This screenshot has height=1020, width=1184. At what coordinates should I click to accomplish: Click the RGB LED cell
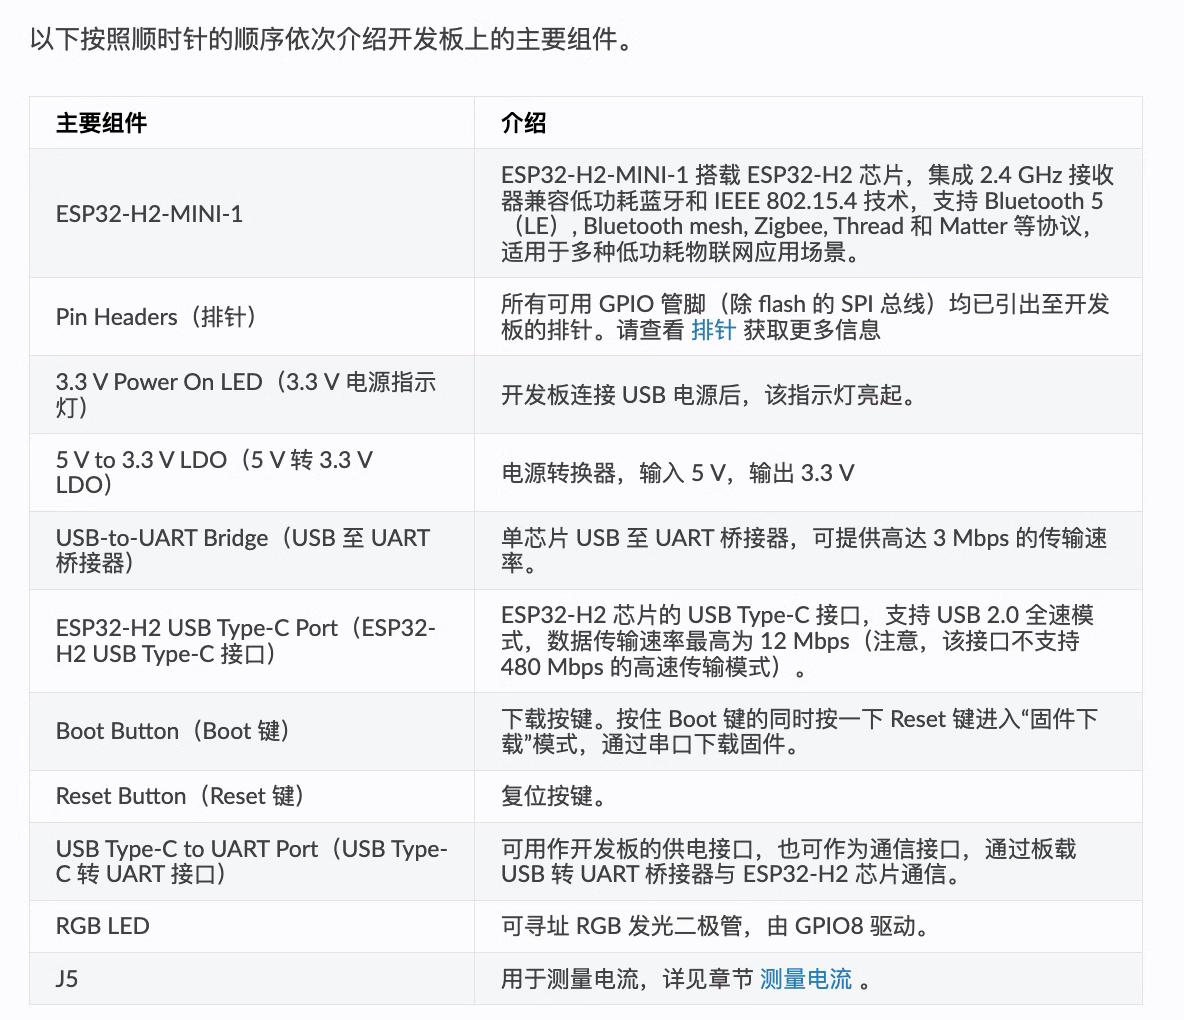pos(251,926)
